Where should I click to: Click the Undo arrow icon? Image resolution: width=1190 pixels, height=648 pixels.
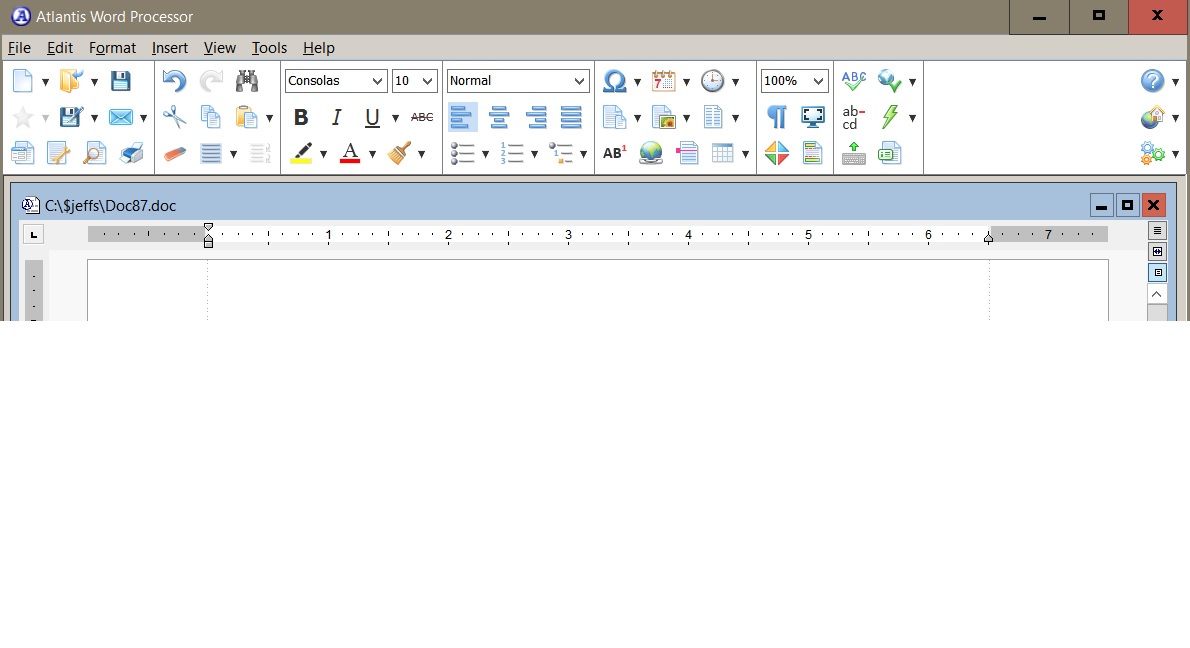174,81
